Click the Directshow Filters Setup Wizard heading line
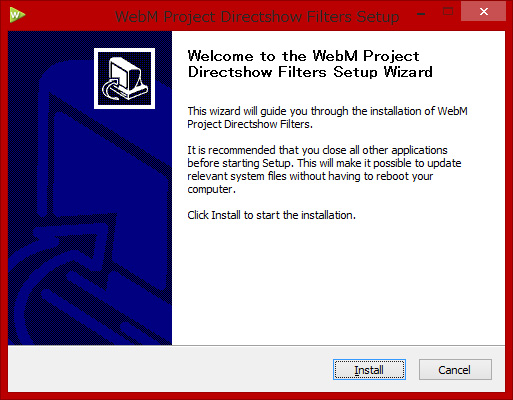513x400 pixels. (x=310, y=72)
